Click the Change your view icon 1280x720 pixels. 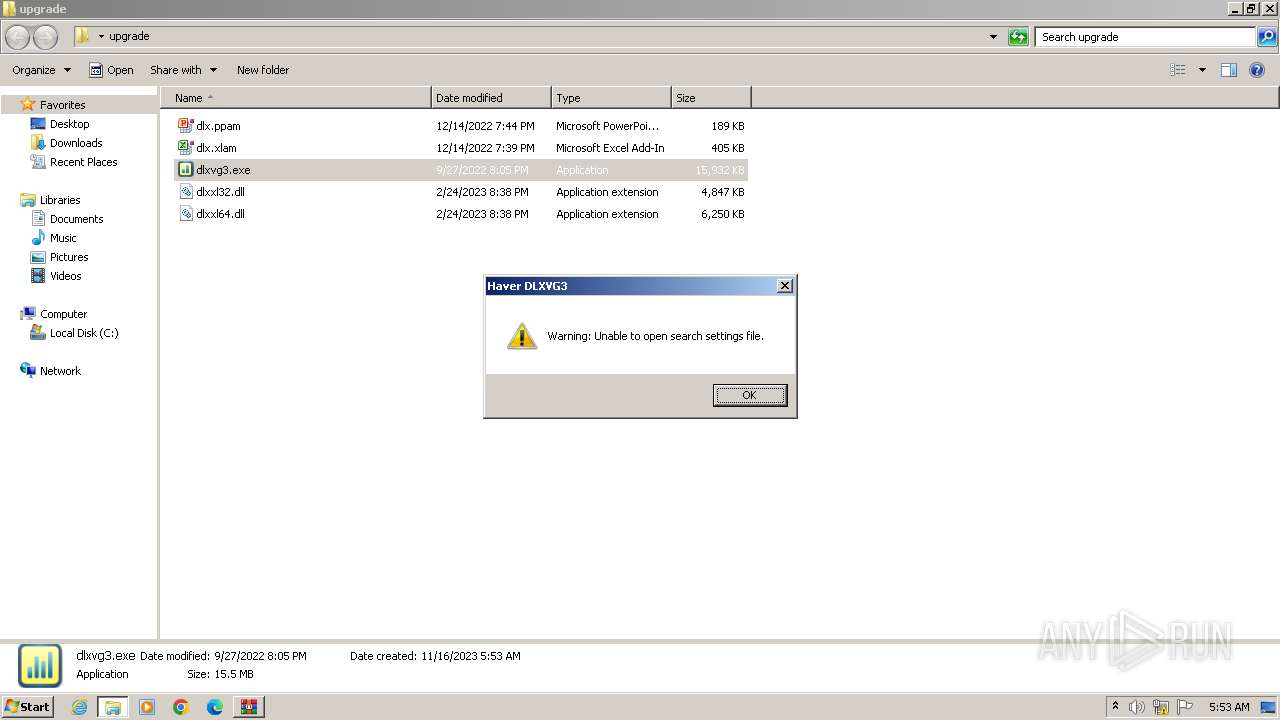[x=1178, y=70]
